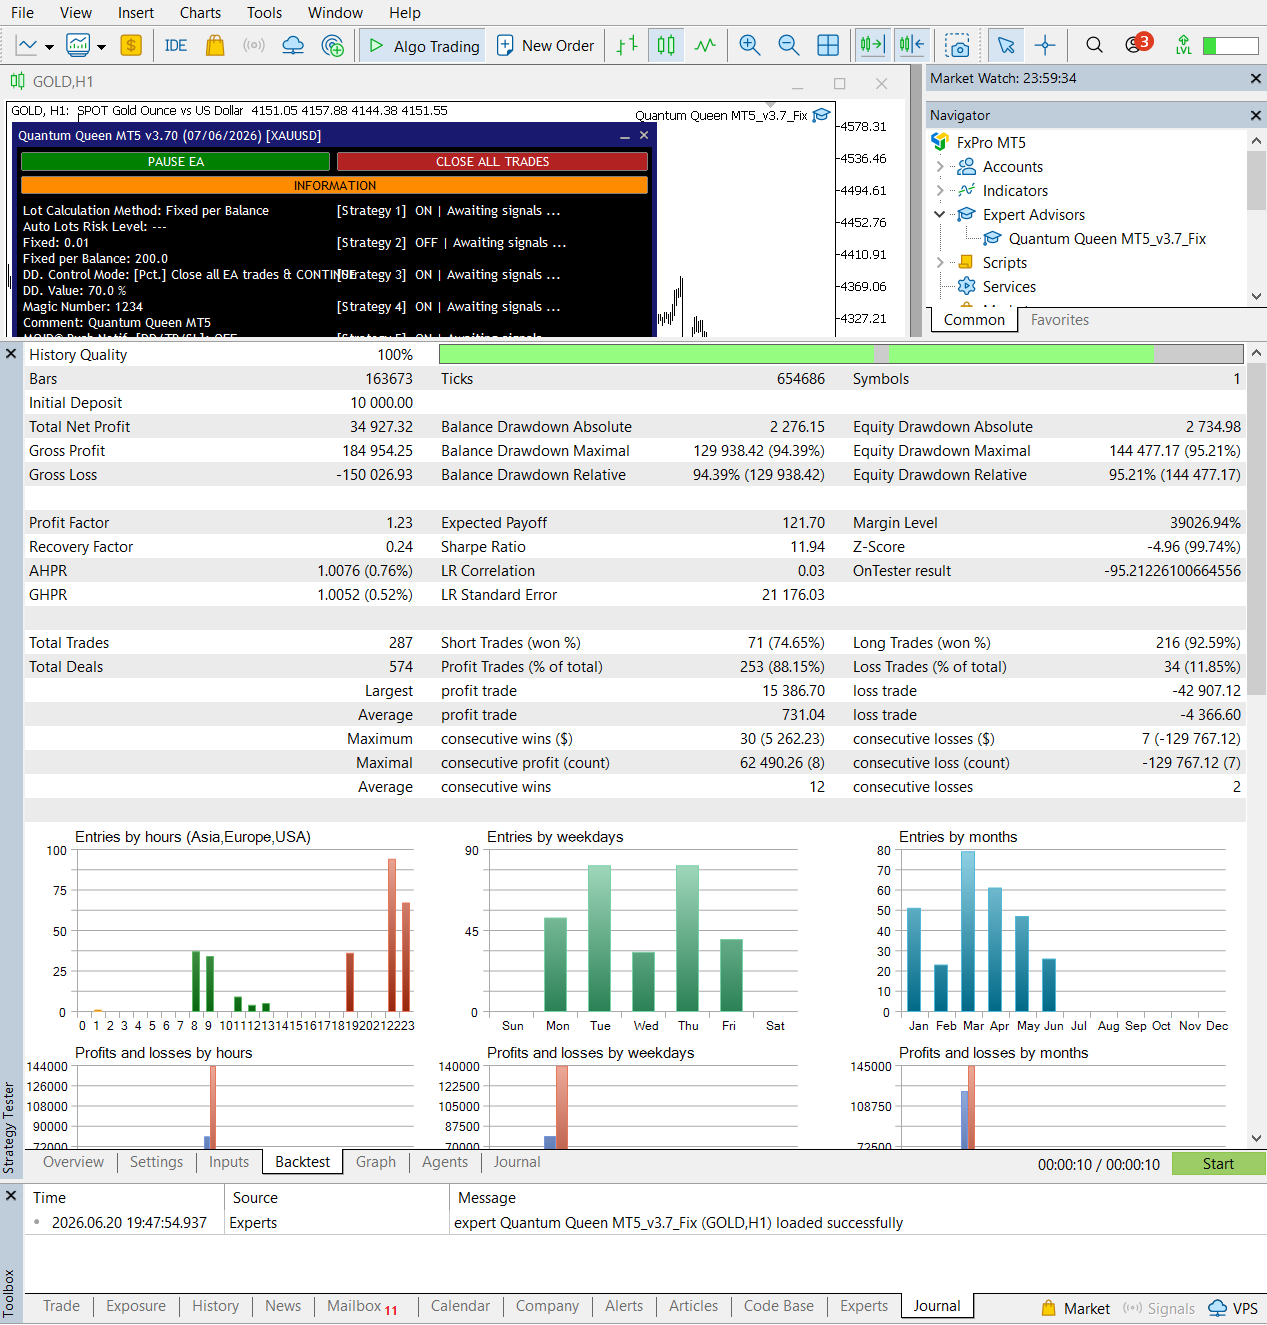Select Common tab in Navigator
This screenshot has height=1325, width=1267.
974,320
